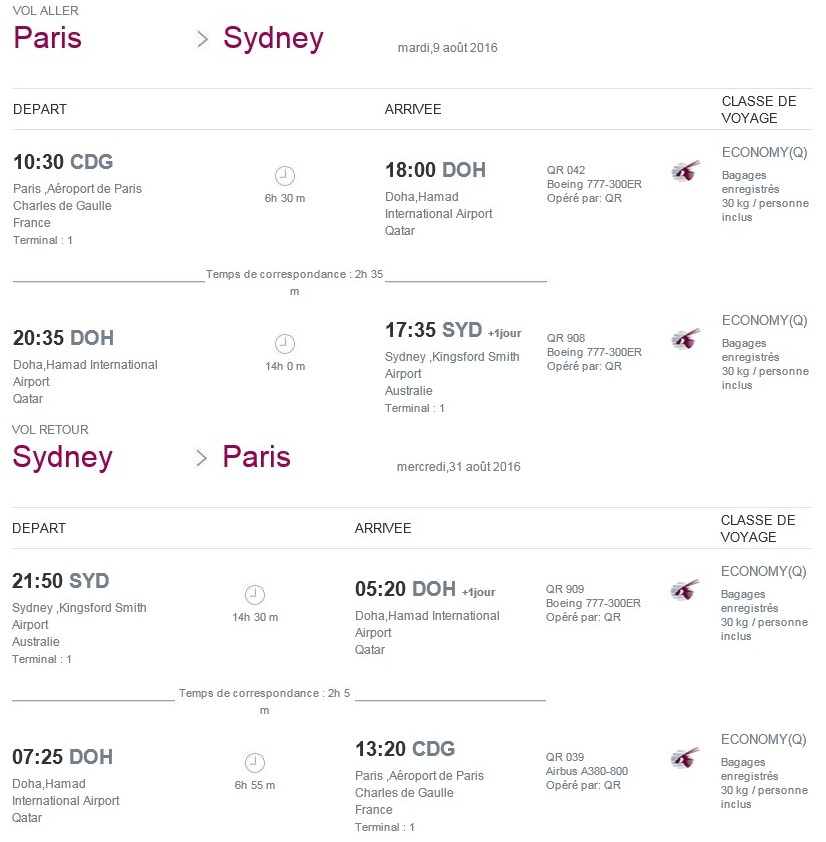
Task: Click the clock icon above 14h 0 m
Action: coord(285,344)
